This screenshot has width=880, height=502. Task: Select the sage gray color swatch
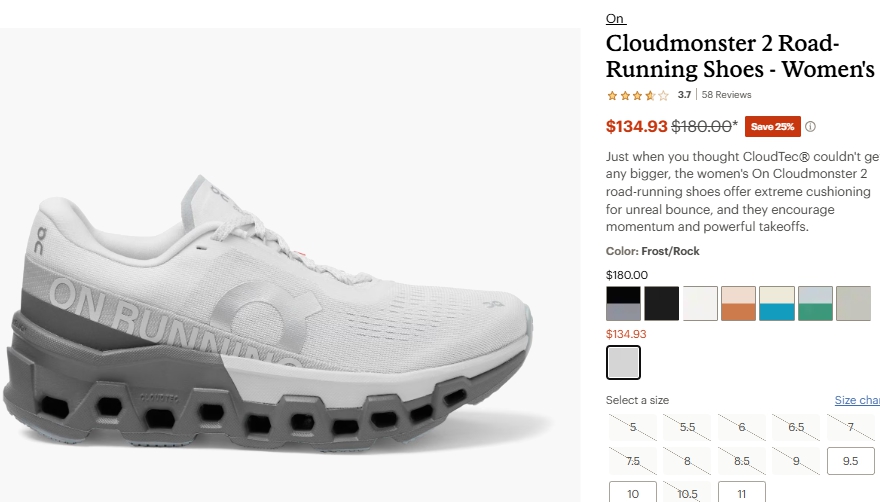click(853, 304)
